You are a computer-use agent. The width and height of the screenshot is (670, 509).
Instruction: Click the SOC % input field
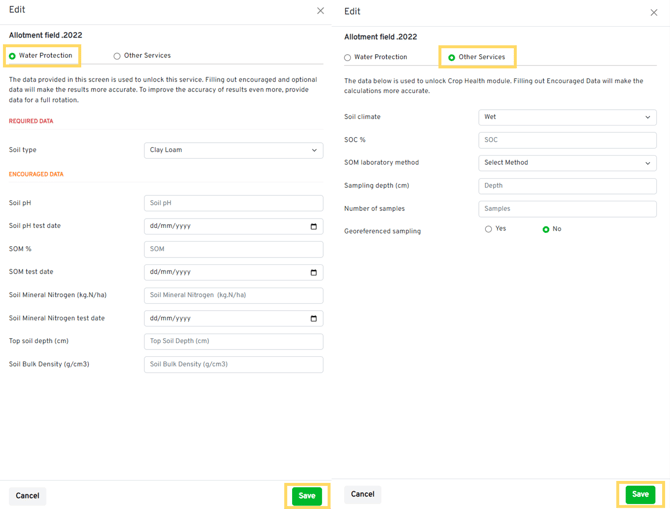(x=567, y=140)
